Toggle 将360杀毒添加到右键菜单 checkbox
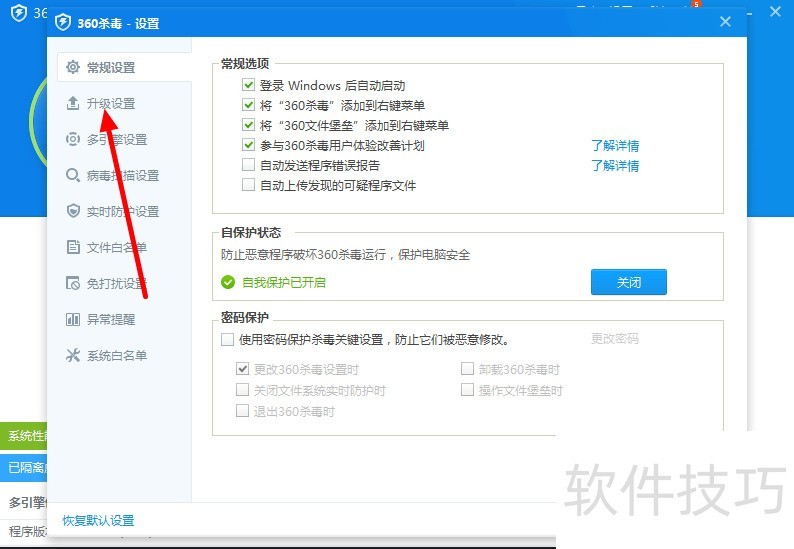 coord(248,105)
